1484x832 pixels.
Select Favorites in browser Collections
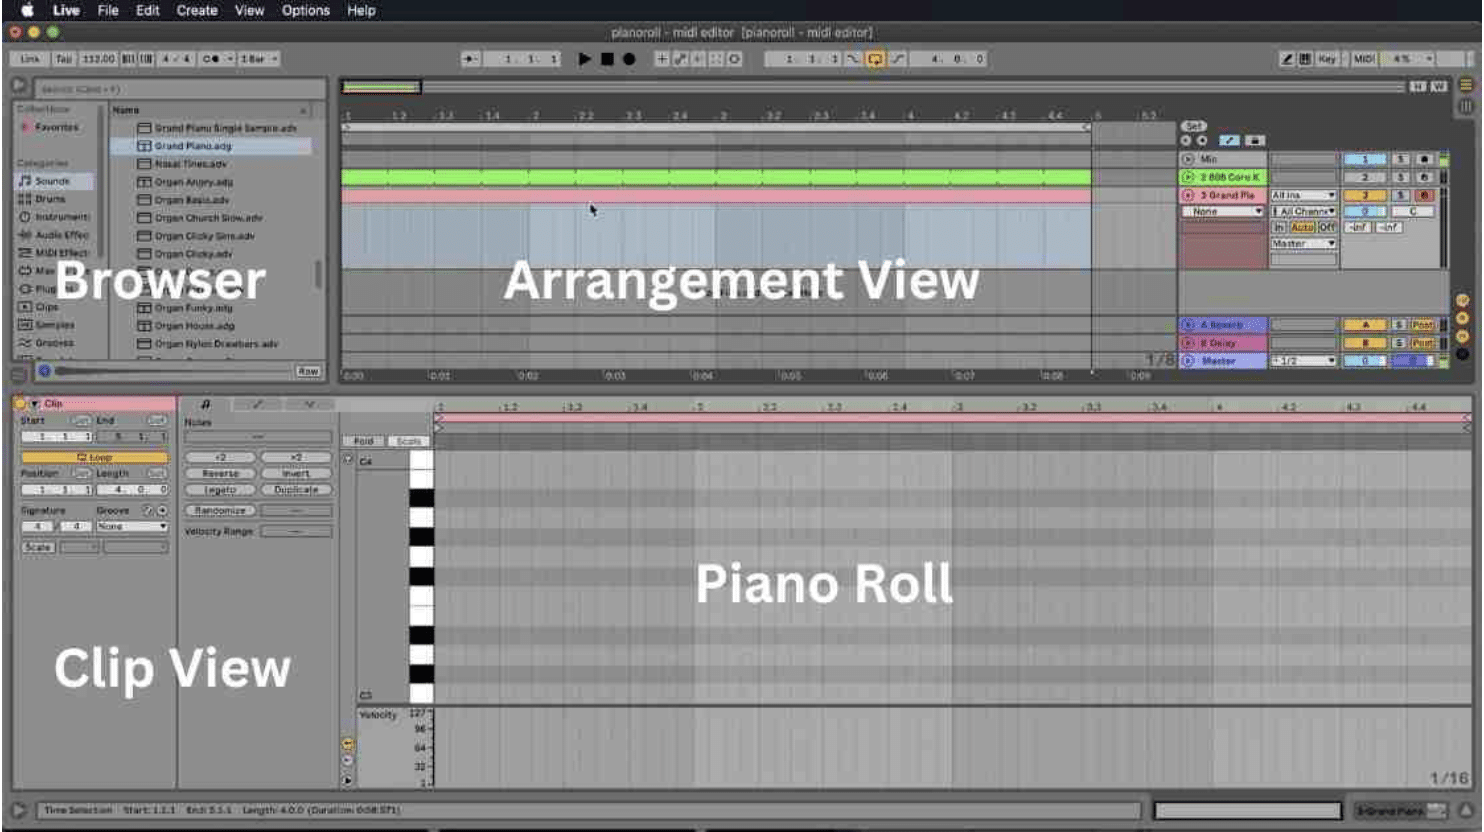(x=55, y=127)
